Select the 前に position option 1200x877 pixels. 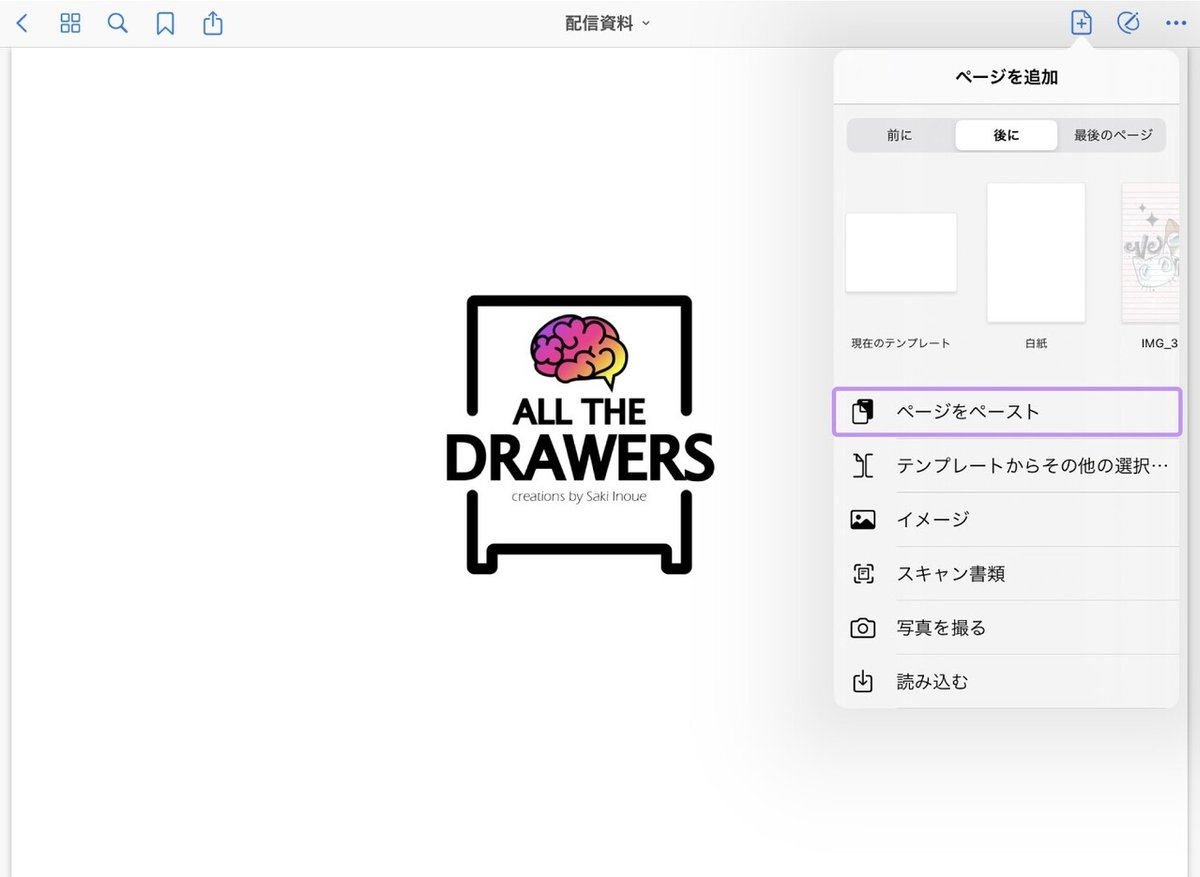point(900,135)
